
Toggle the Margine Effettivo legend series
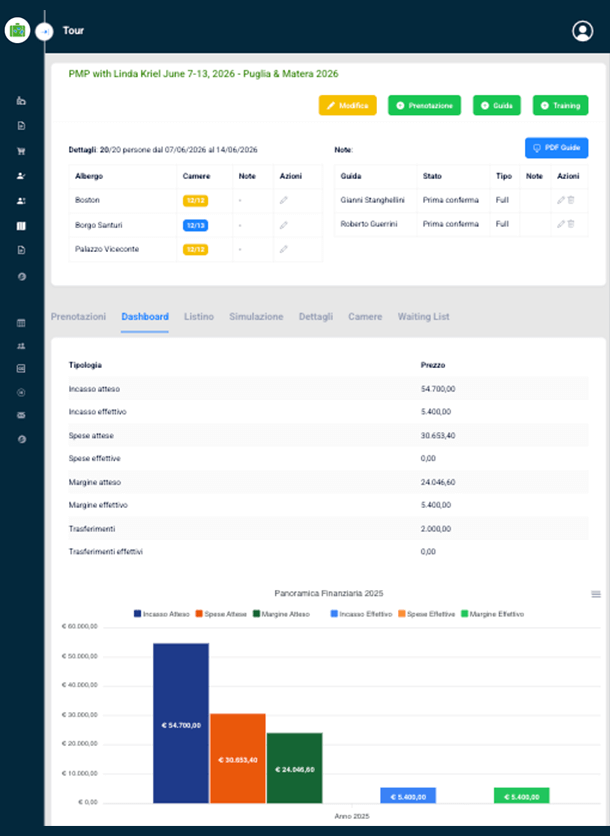491,613
